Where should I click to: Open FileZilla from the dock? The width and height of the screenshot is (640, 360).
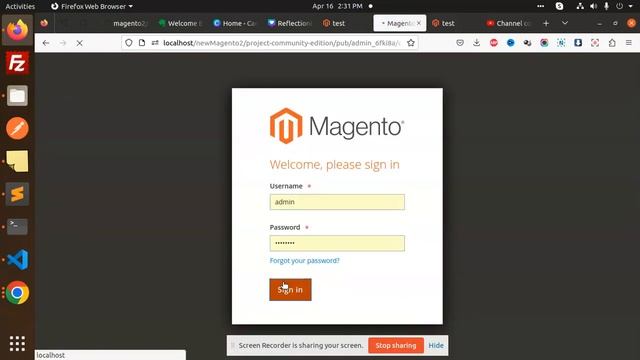point(17,63)
